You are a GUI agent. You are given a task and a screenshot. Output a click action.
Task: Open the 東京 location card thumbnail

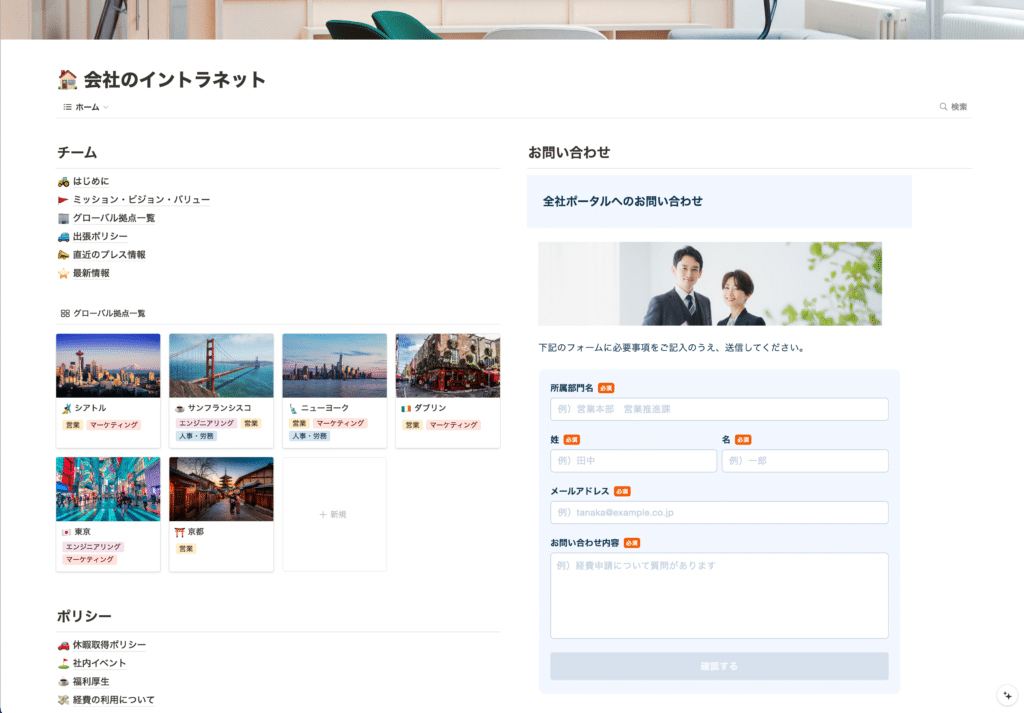pyautogui.click(x=108, y=487)
